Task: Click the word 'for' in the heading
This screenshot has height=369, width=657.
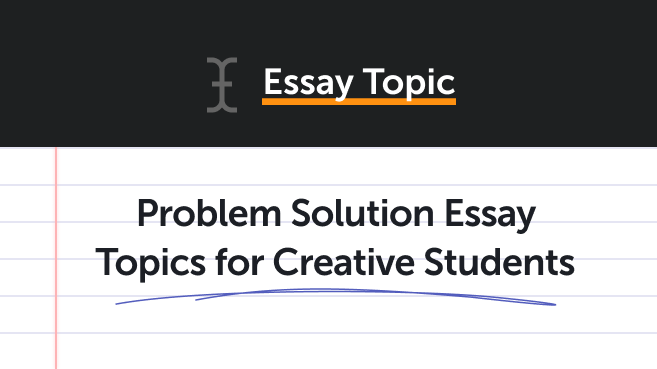Action: pos(240,261)
